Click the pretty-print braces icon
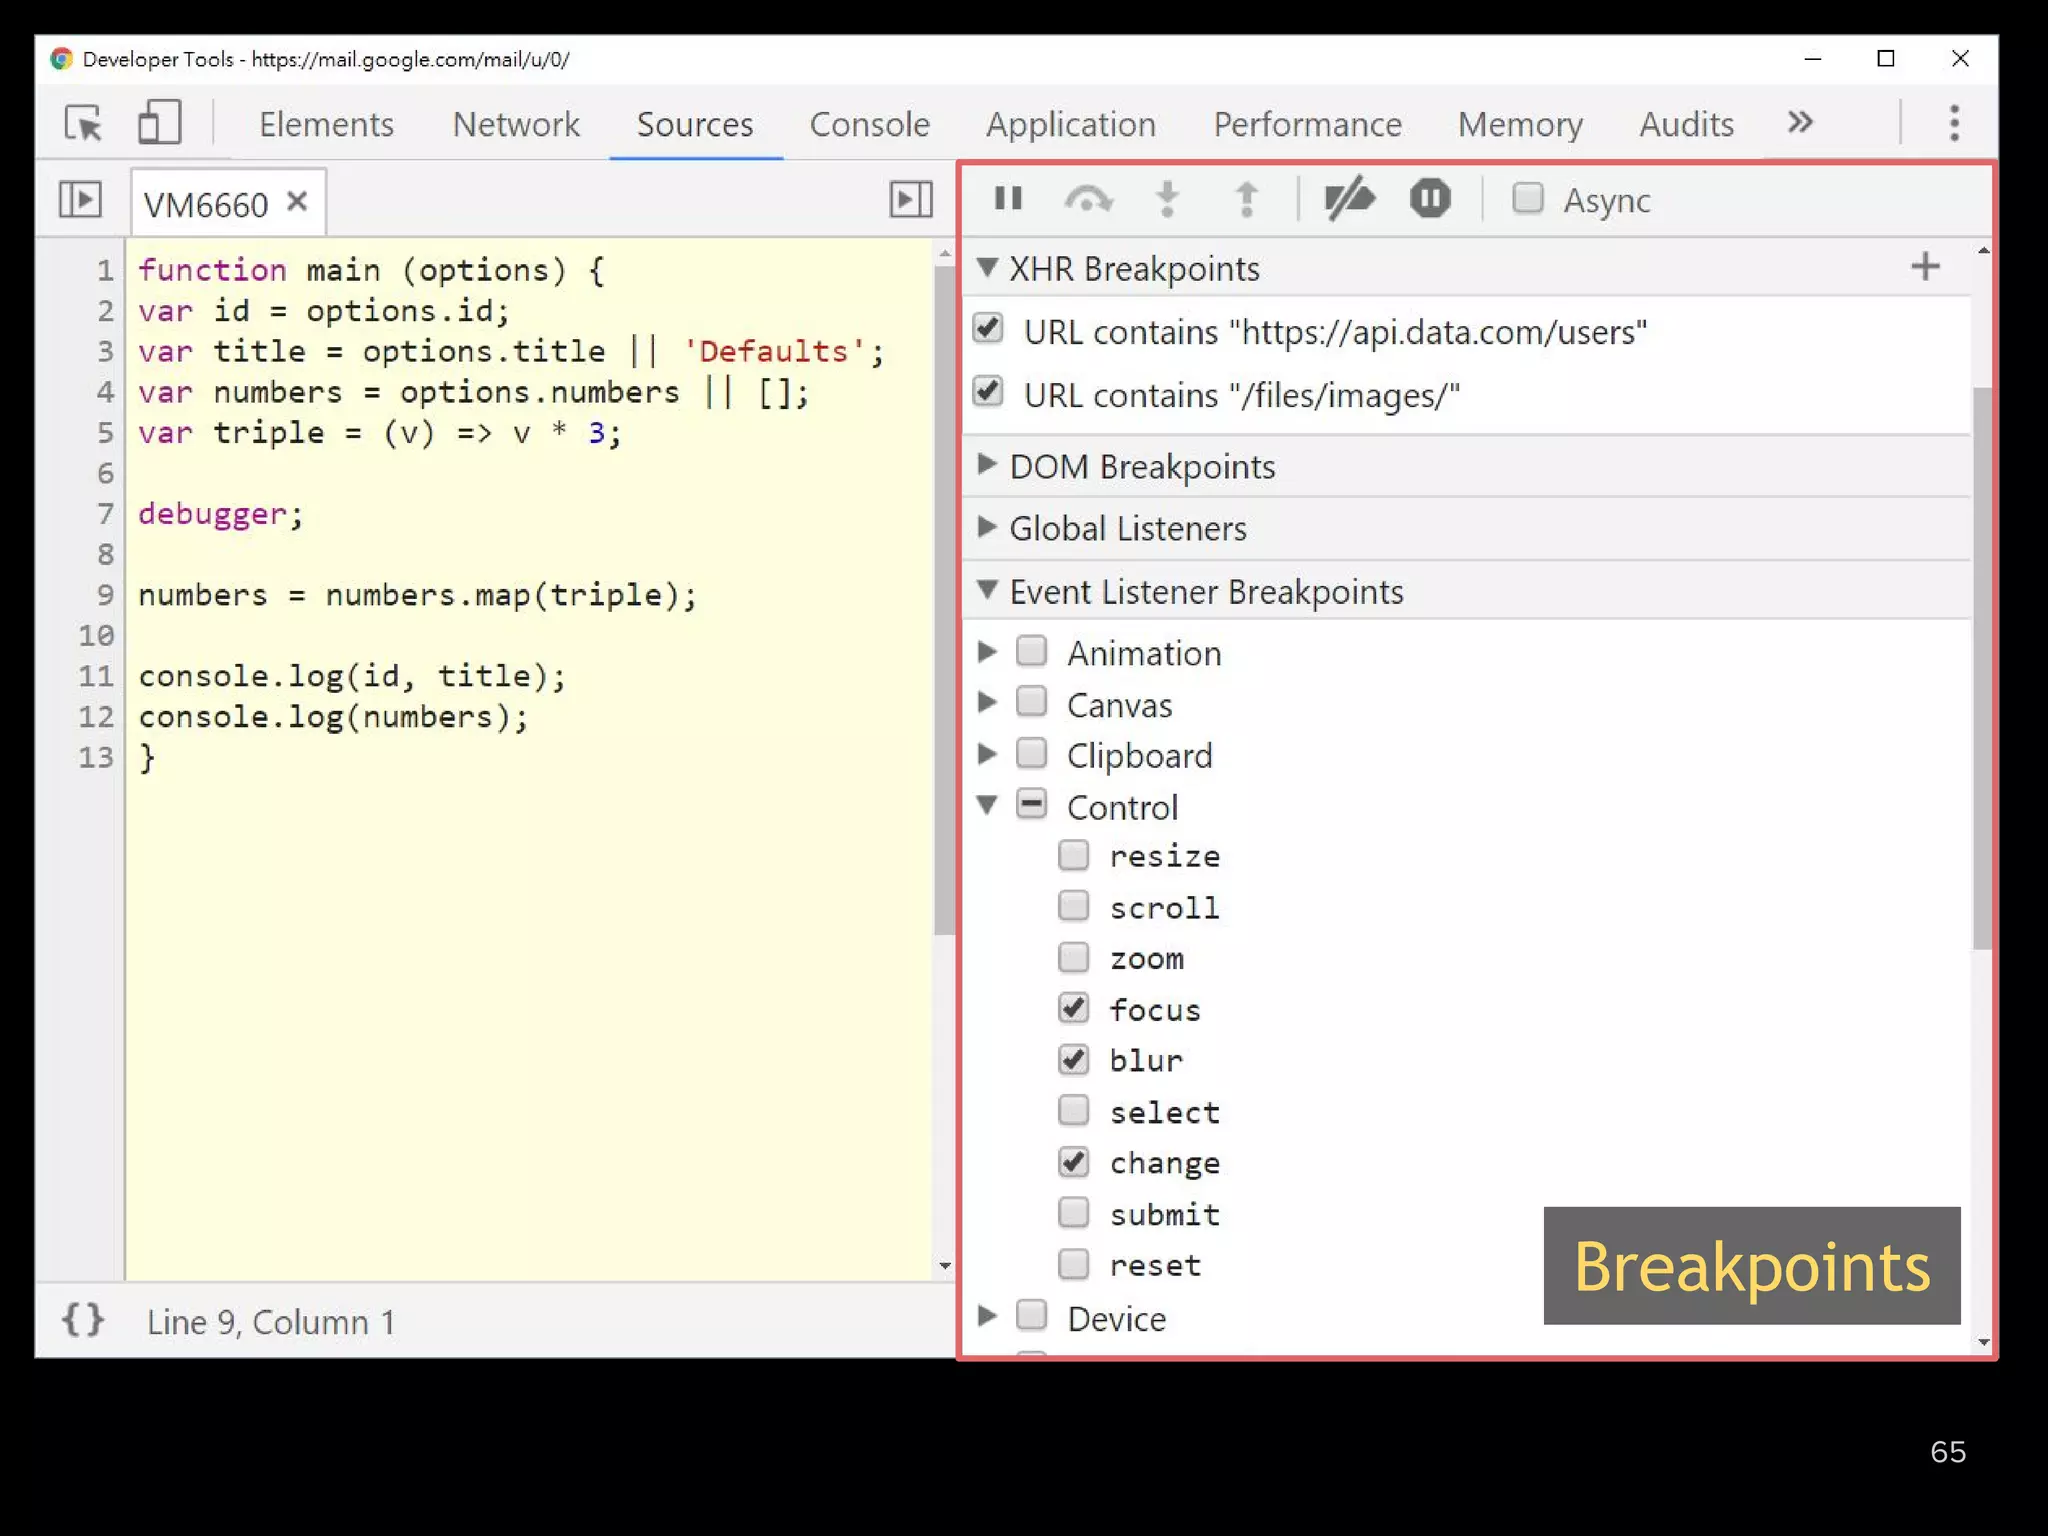Image resolution: width=2048 pixels, height=1536 pixels. pyautogui.click(x=83, y=1320)
